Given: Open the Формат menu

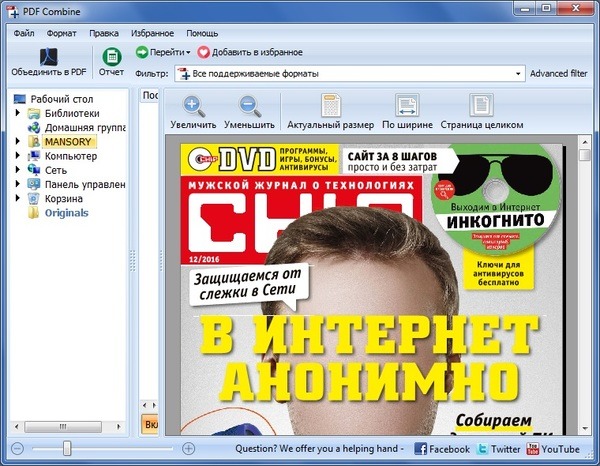Looking at the screenshot, I should pyautogui.click(x=61, y=33).
